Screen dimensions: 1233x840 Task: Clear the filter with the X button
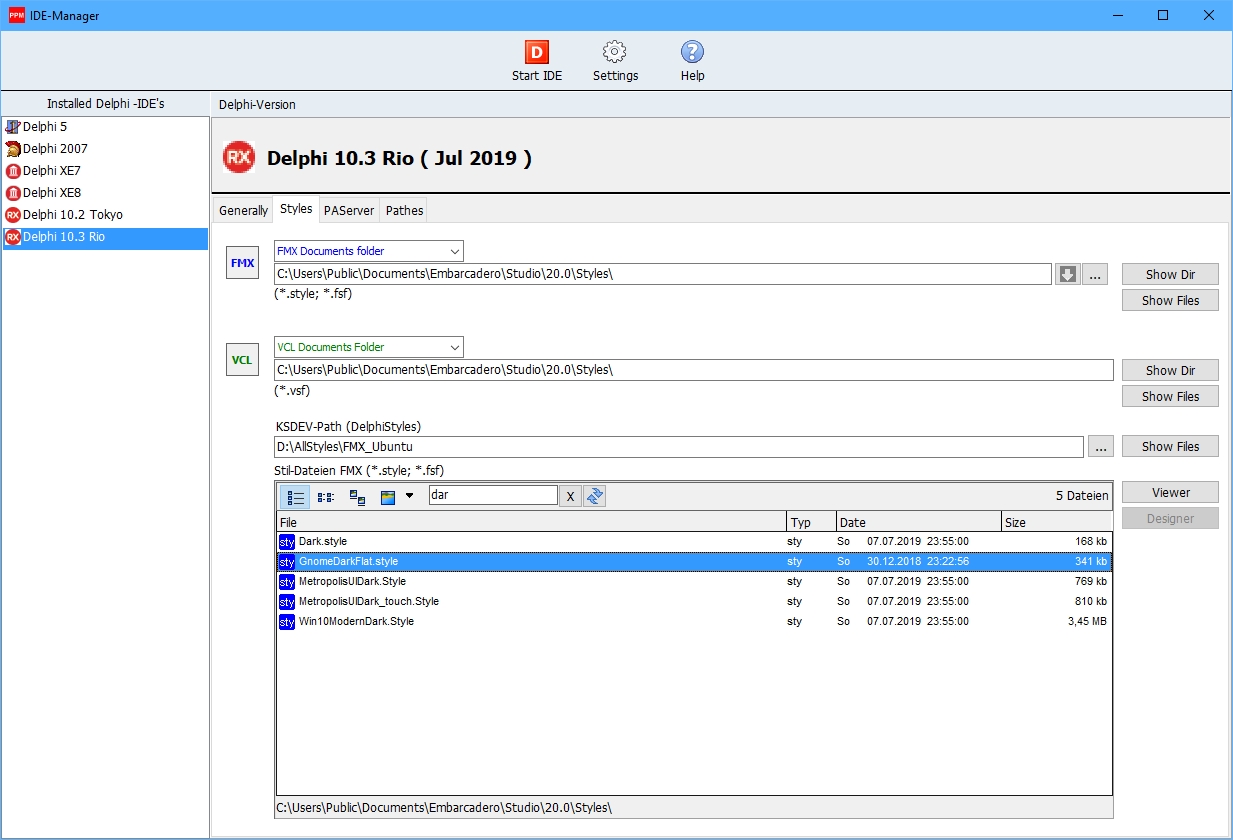tap(570, 496)
